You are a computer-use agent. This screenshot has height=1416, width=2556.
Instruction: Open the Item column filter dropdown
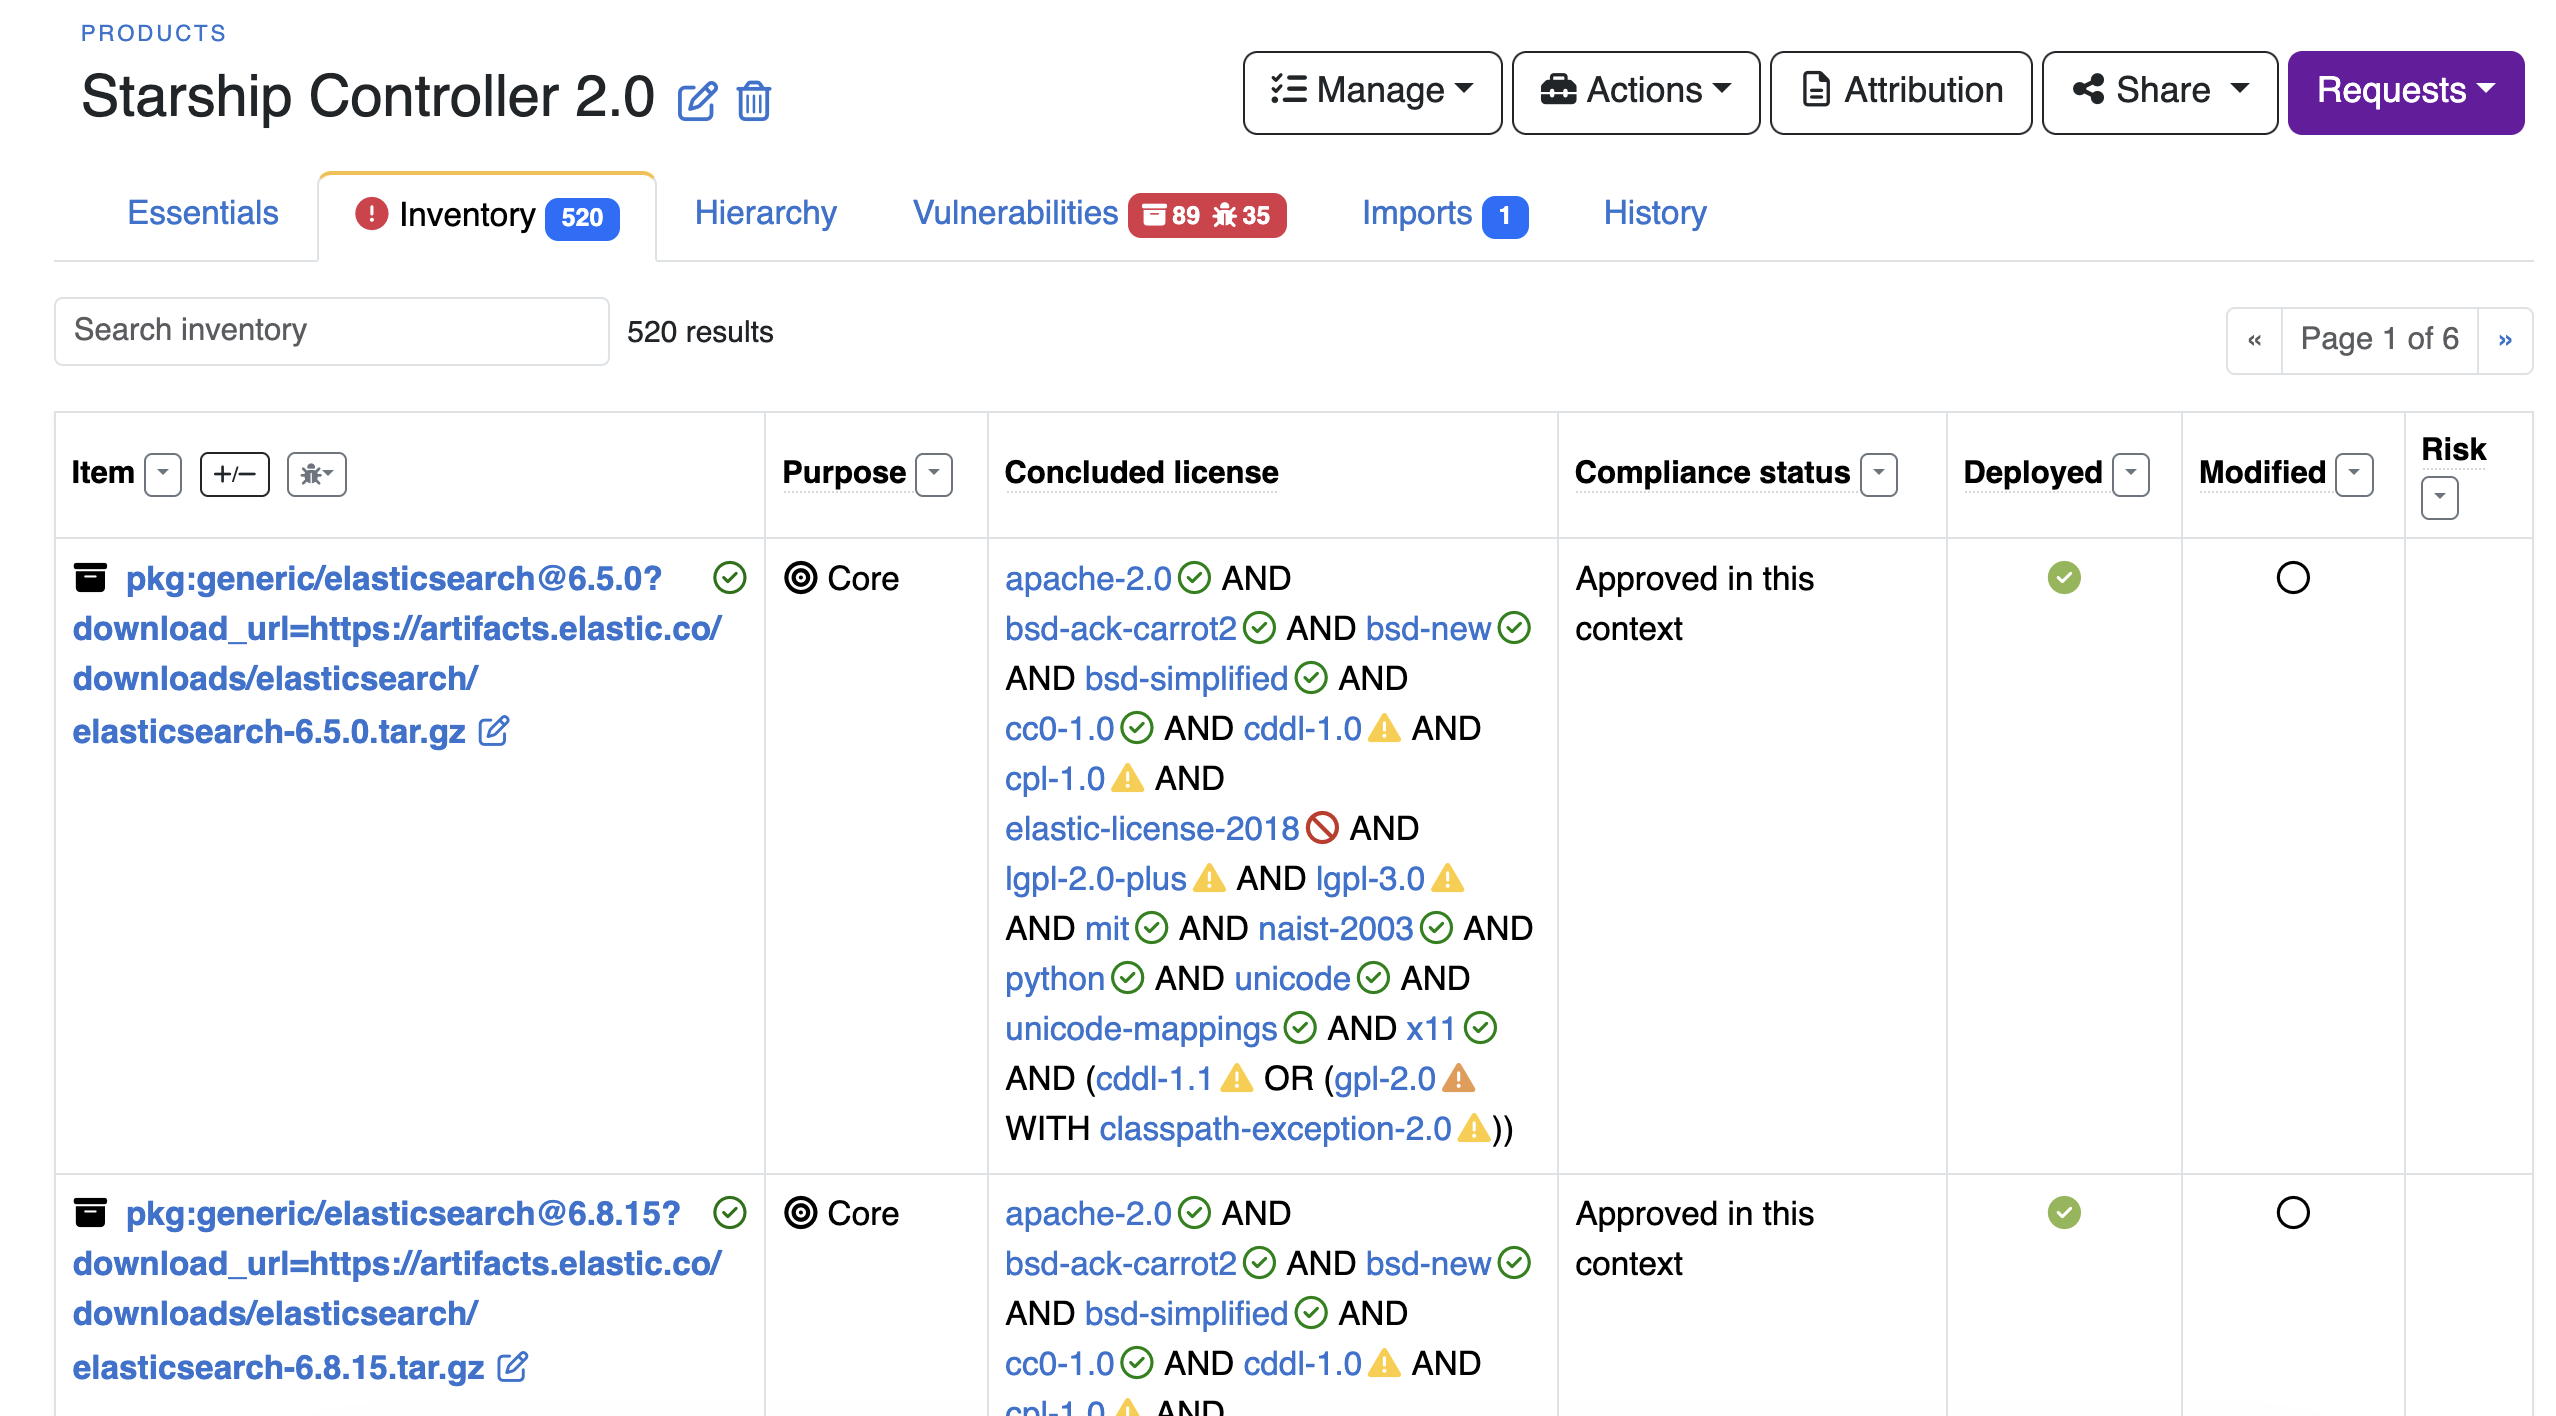point(163,474)
